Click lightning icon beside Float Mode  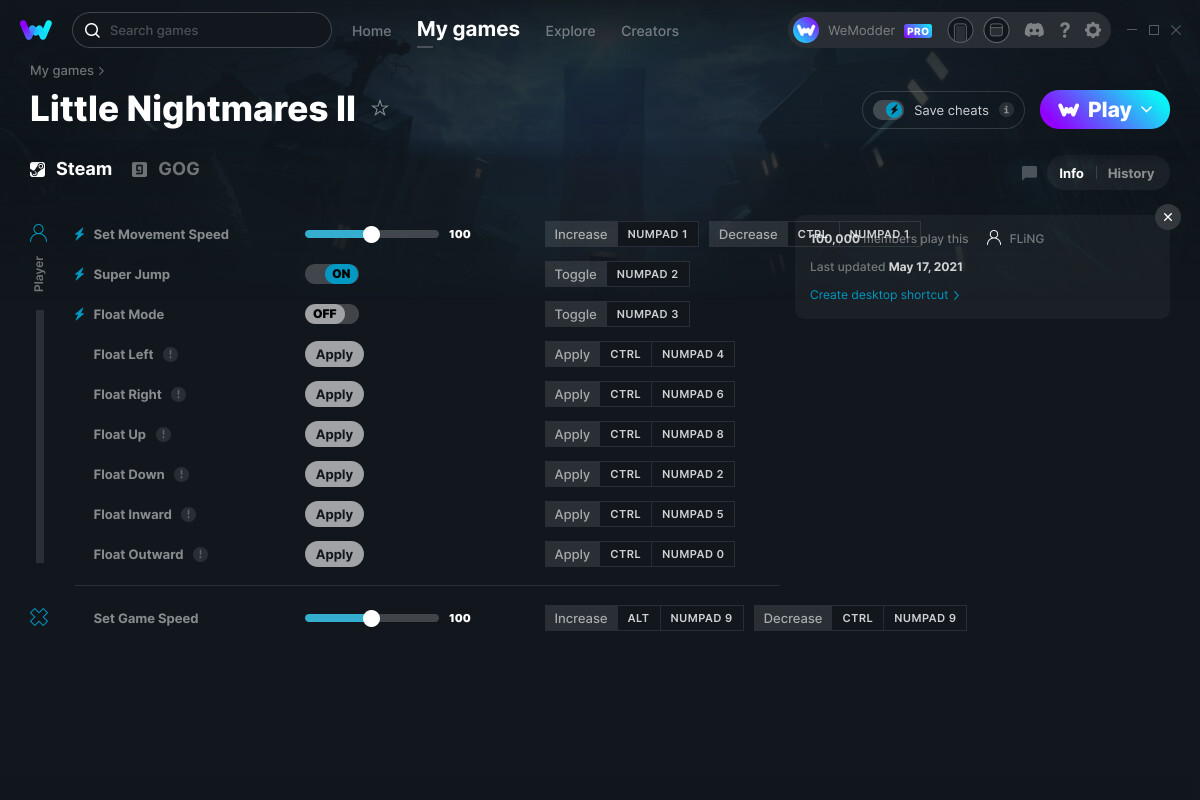(x=80, y=314)
